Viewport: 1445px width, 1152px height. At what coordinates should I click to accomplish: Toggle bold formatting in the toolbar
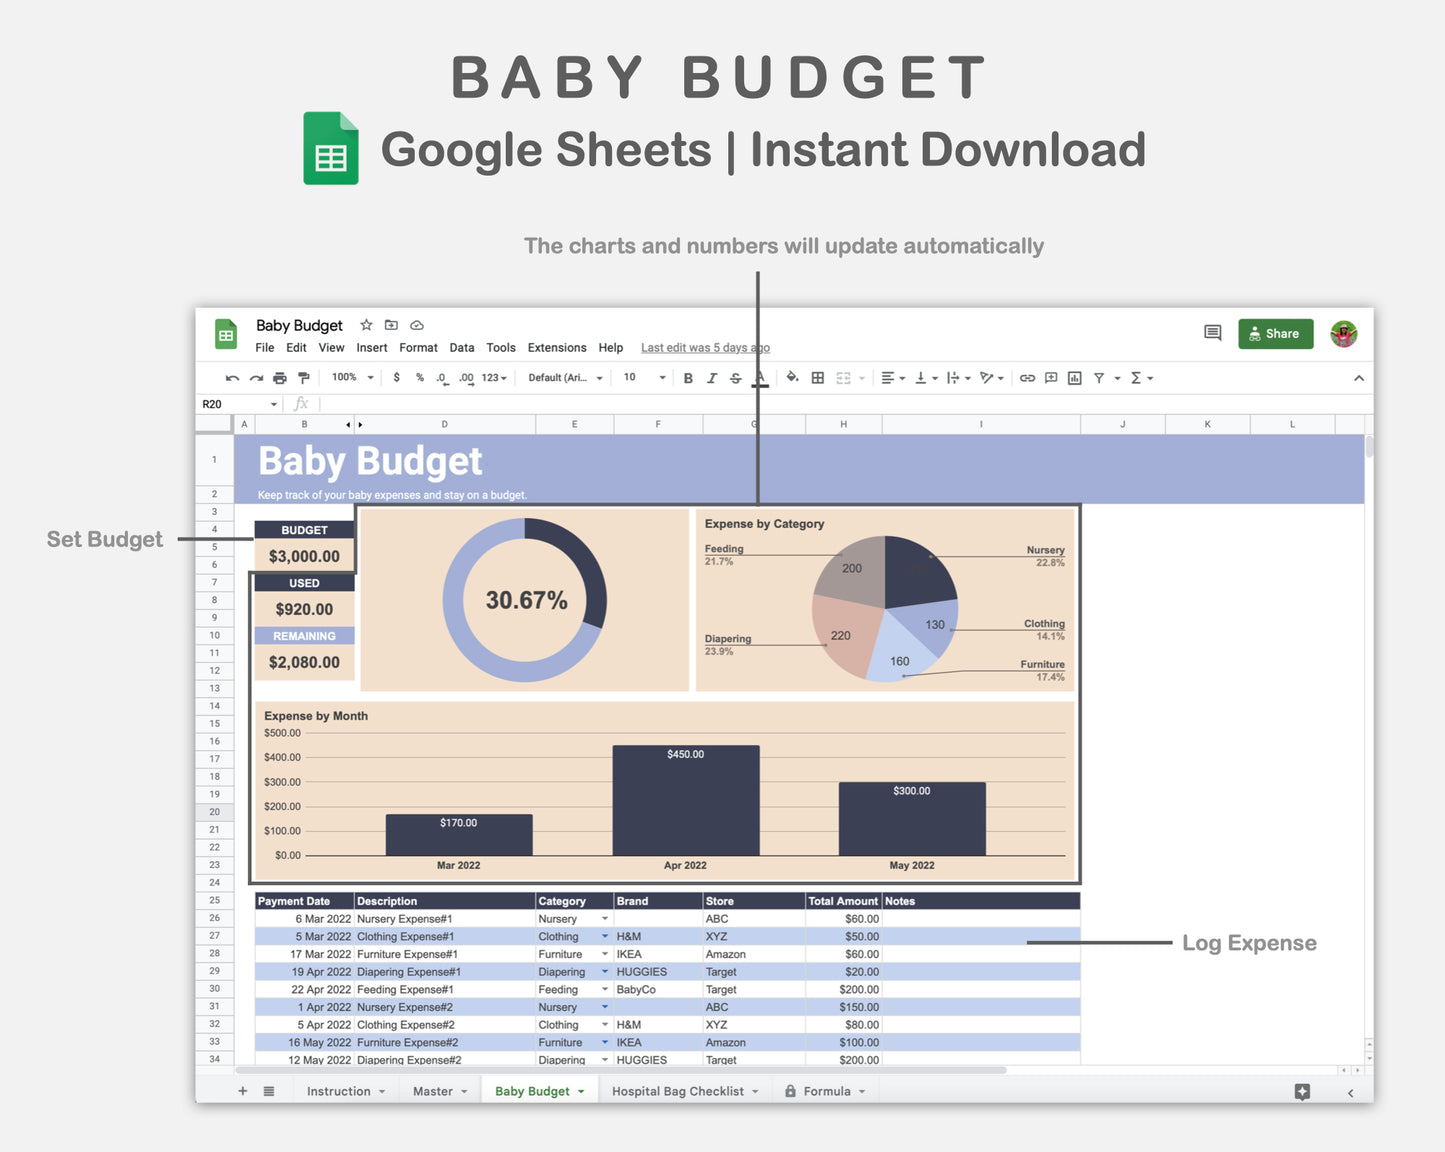688,378
